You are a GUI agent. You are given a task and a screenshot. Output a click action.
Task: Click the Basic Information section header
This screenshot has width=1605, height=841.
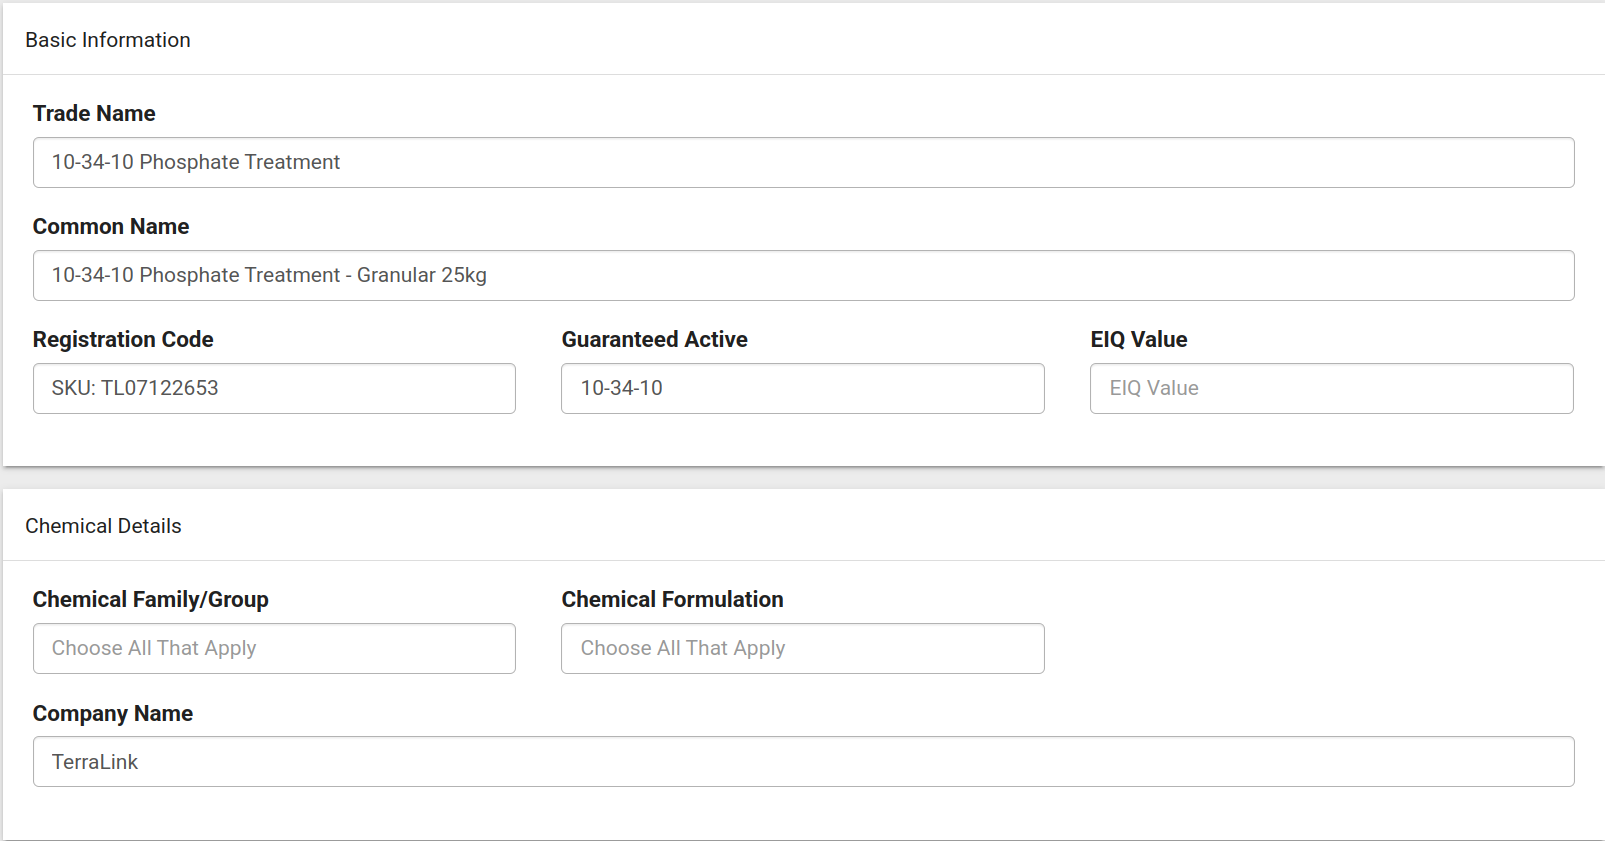click(108, 40)
